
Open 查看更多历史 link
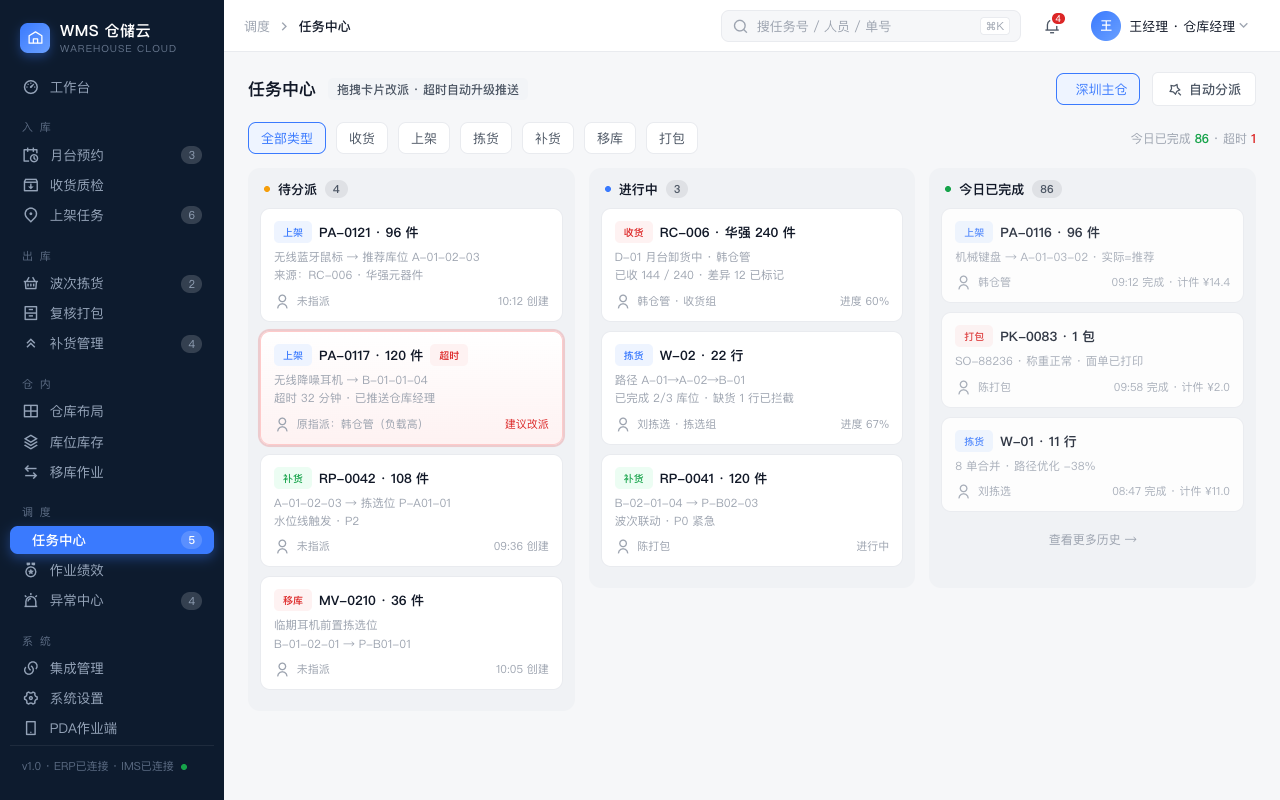click(x=1092, y=539)
